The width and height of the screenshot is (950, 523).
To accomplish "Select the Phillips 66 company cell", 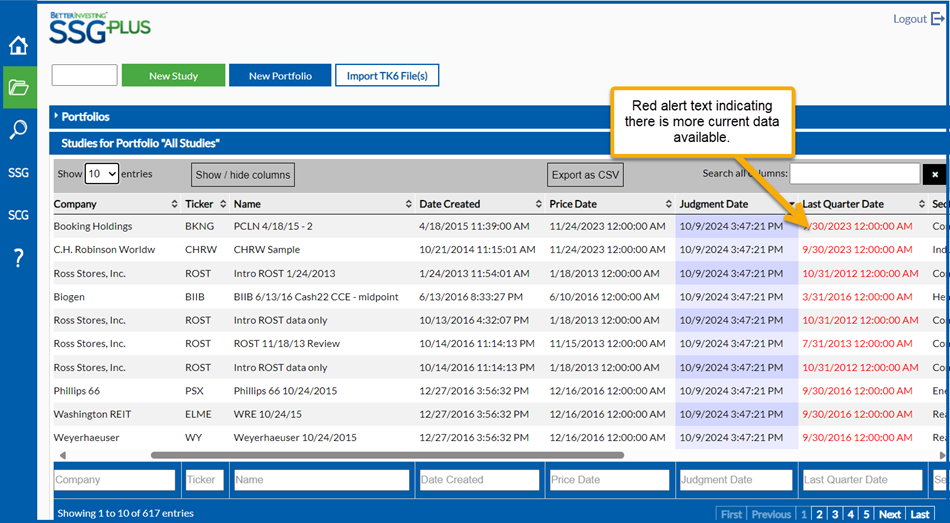I will click(76, 391).
